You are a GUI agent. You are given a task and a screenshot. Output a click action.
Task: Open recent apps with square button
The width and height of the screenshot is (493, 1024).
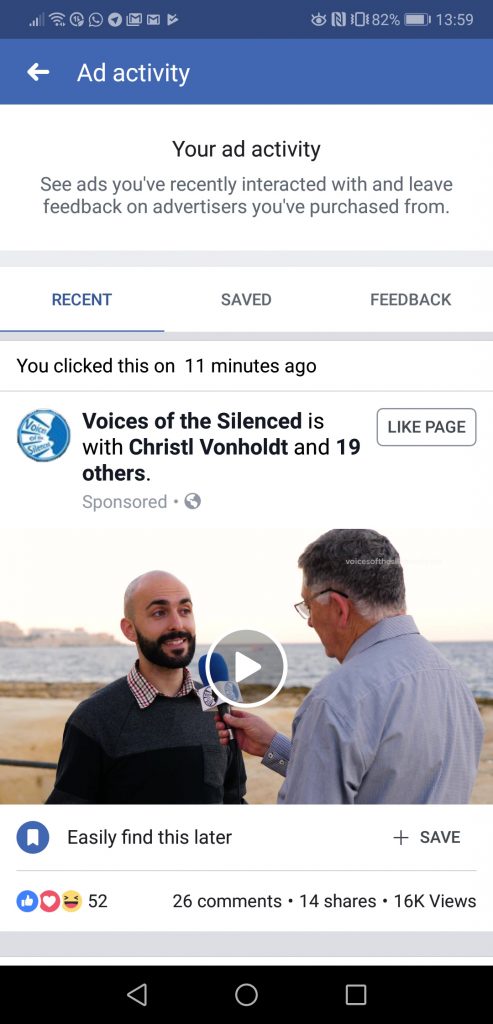(356, 994)
